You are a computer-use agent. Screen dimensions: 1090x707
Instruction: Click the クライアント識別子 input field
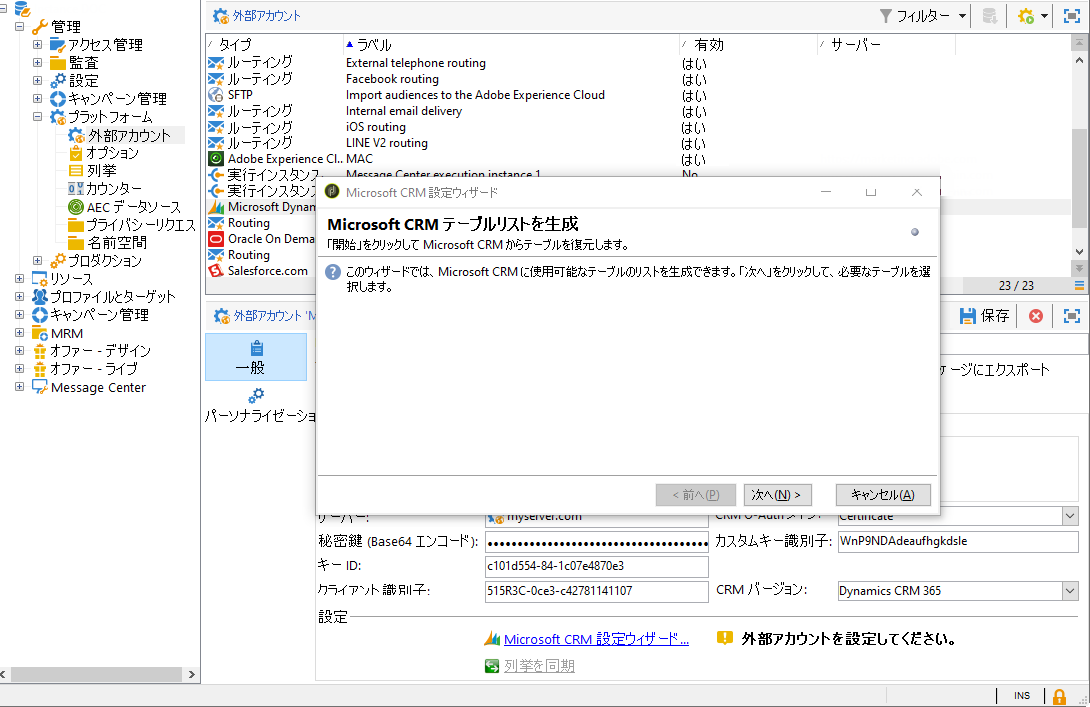(596, 592)
